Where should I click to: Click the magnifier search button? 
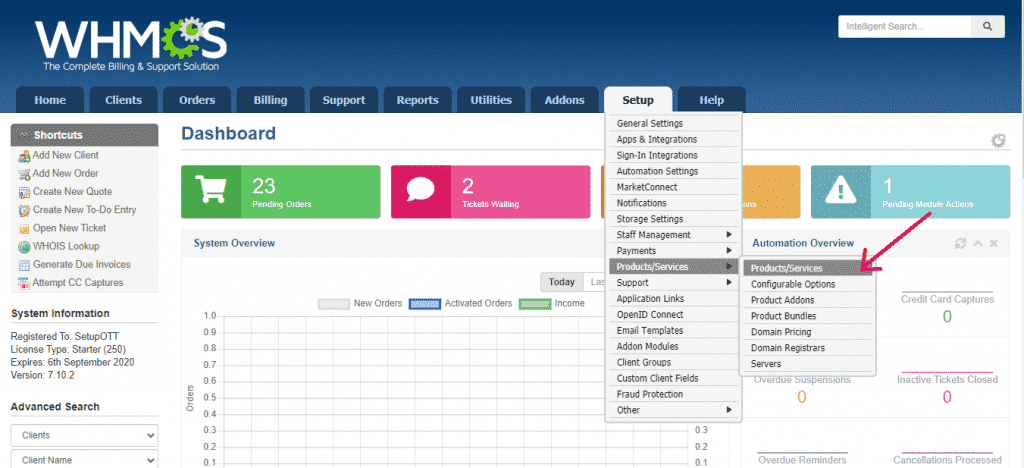(987, 27)
